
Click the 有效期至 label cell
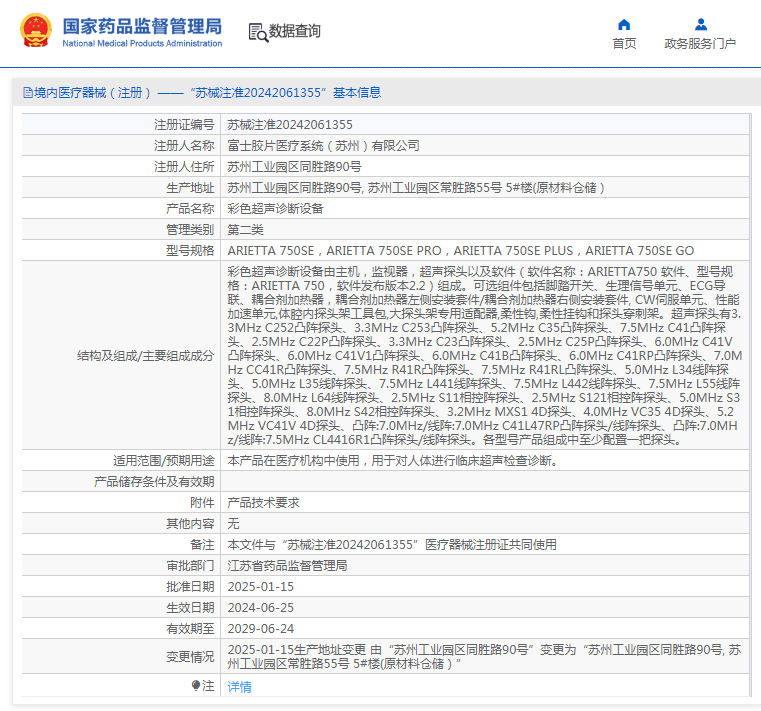tap(121, 628)
